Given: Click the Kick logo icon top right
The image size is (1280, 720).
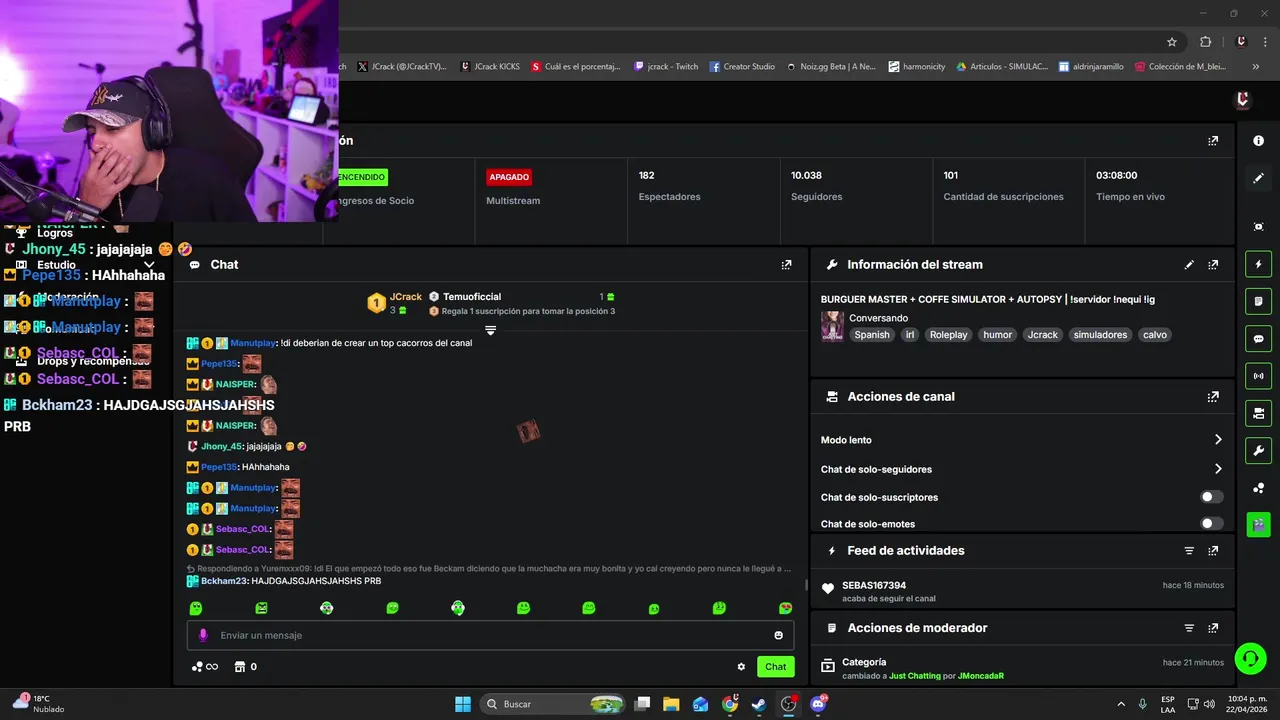Looking at the screenshot, I should pyautogui.click(x=1243, y=99).
